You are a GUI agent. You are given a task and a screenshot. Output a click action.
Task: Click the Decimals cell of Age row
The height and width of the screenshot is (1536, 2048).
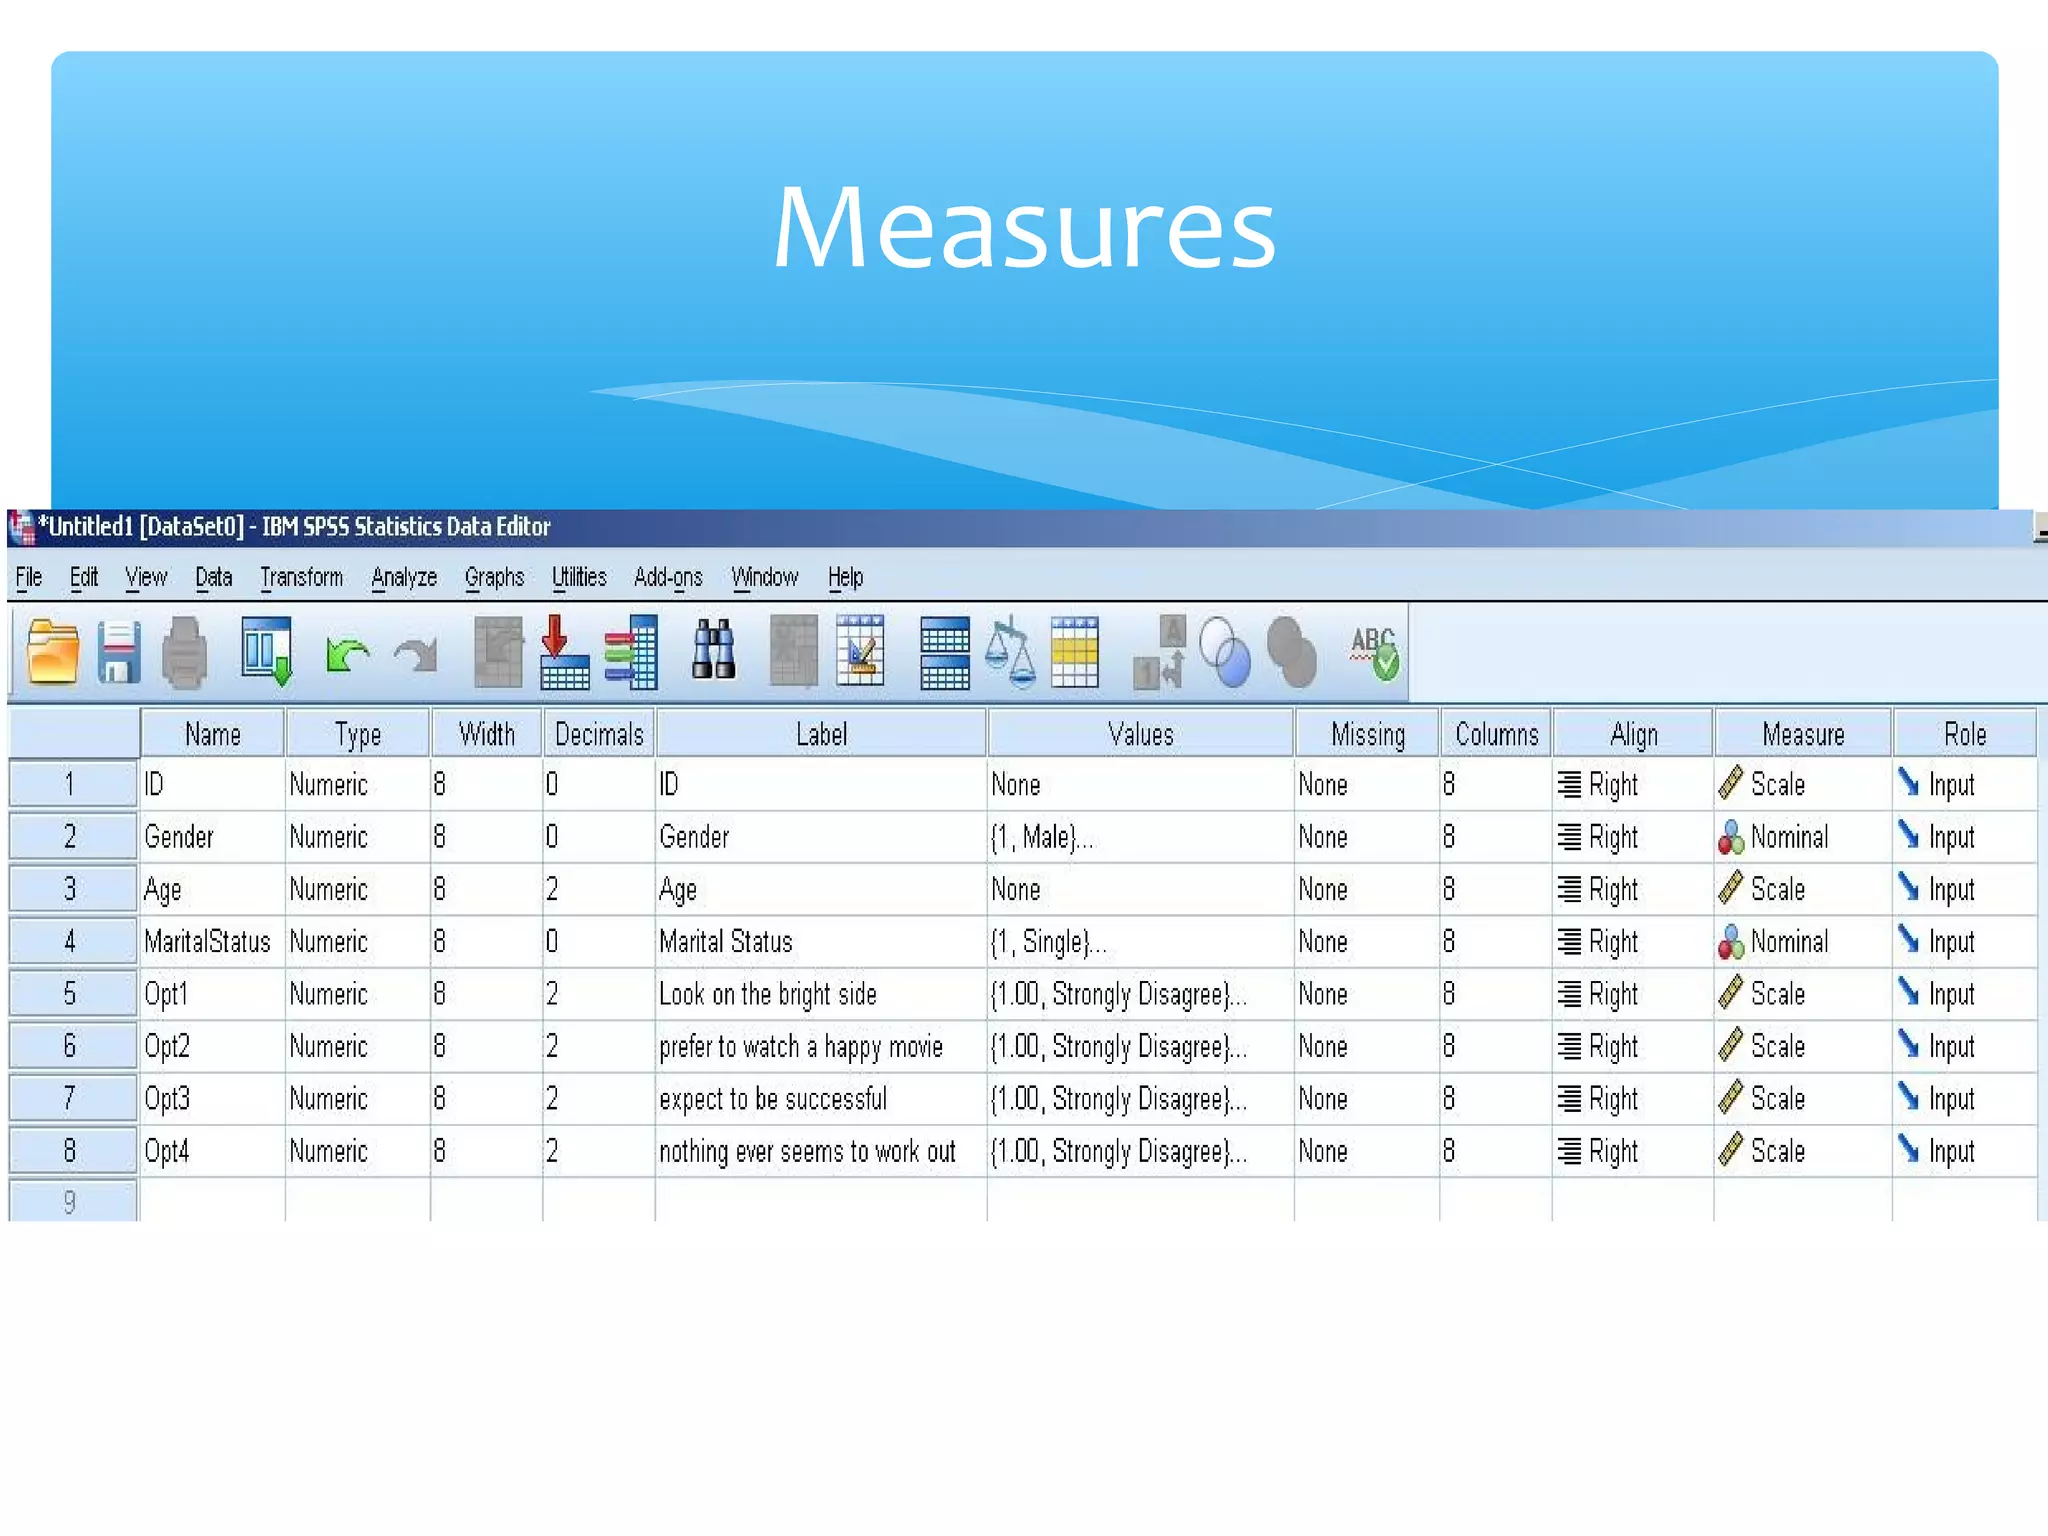(599, 889)
